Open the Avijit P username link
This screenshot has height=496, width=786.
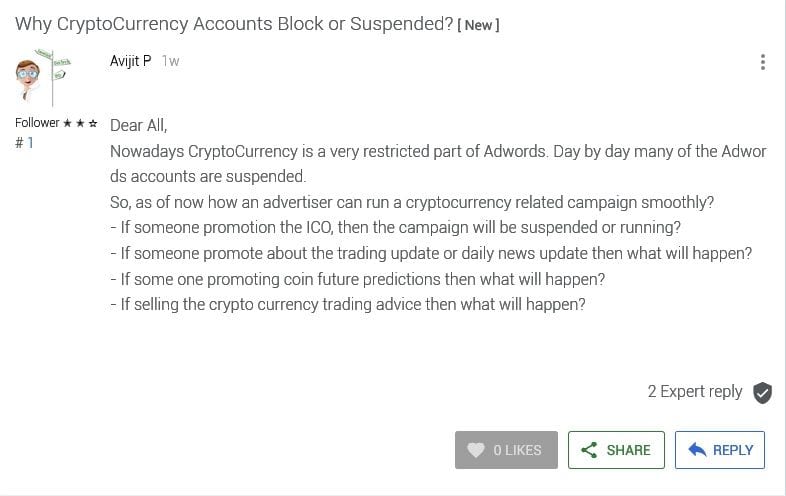coord(130,61)
